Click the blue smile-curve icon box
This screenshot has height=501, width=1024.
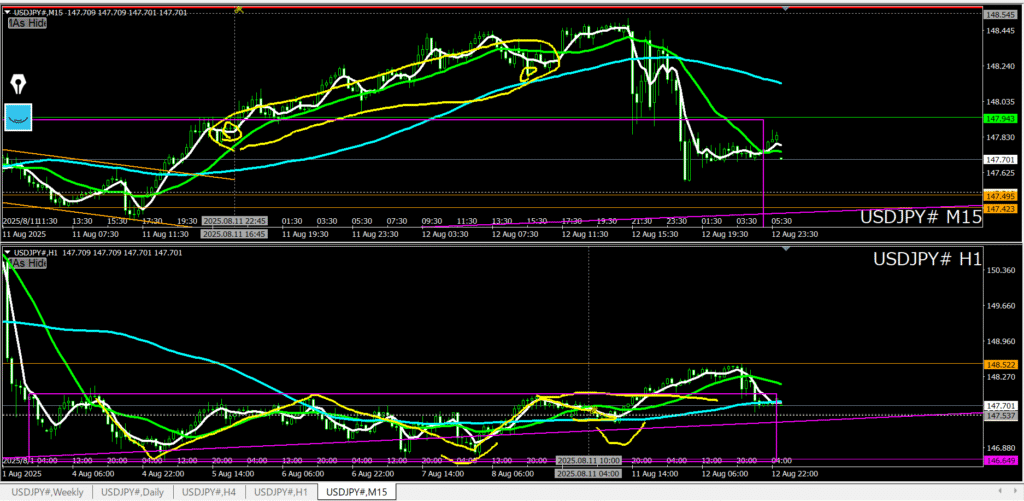(18, 117)
